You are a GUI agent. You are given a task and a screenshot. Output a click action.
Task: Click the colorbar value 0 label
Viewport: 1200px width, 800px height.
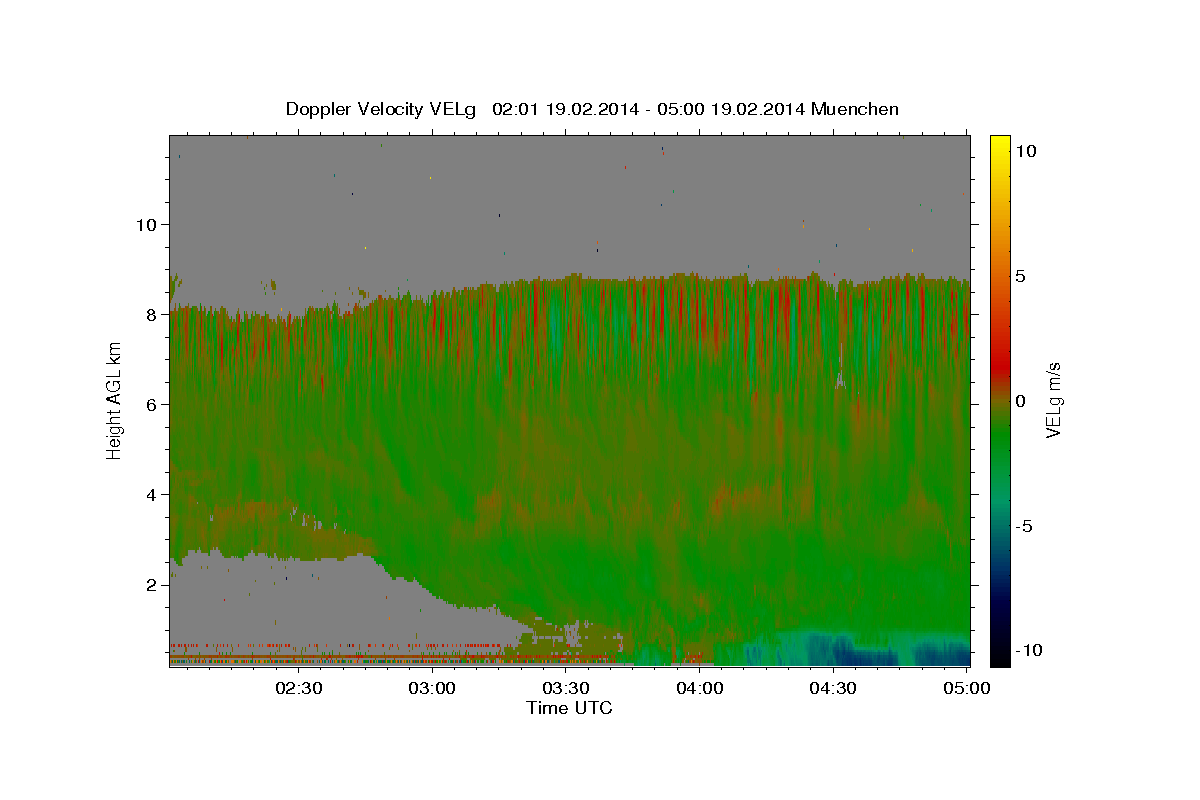(x=1021, y=401)
